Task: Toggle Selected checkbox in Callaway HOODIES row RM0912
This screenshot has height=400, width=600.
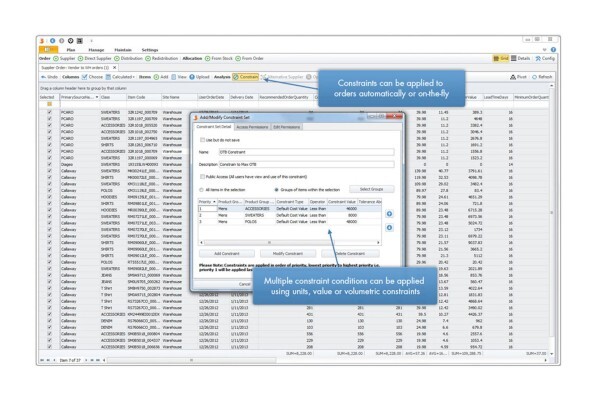Action: (49, 197)
